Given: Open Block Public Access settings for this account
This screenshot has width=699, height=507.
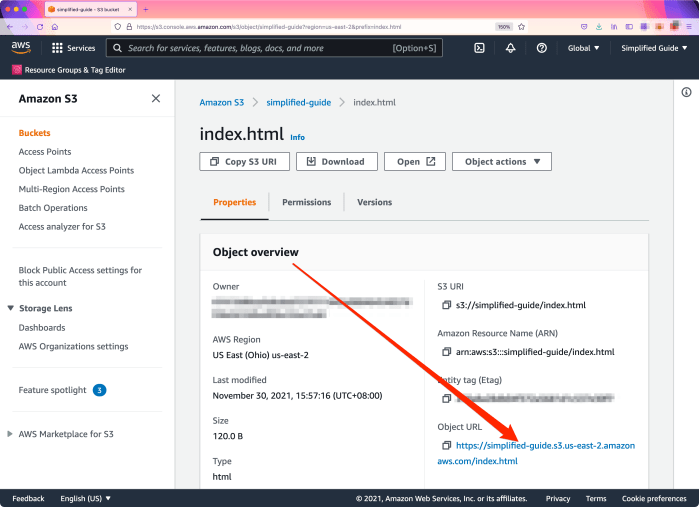Looking at the screenshot, I should click(80, 276).
